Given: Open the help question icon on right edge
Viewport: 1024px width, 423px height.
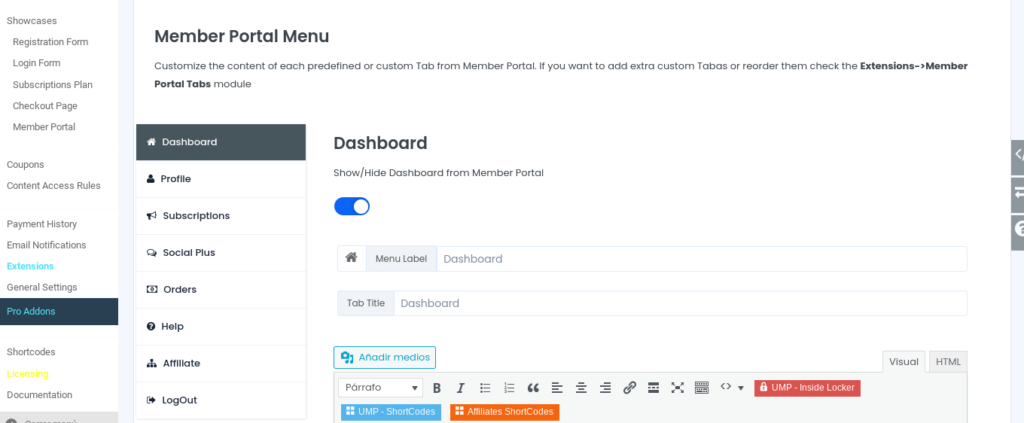Looking at the screenshot, I should point(1017,230).
